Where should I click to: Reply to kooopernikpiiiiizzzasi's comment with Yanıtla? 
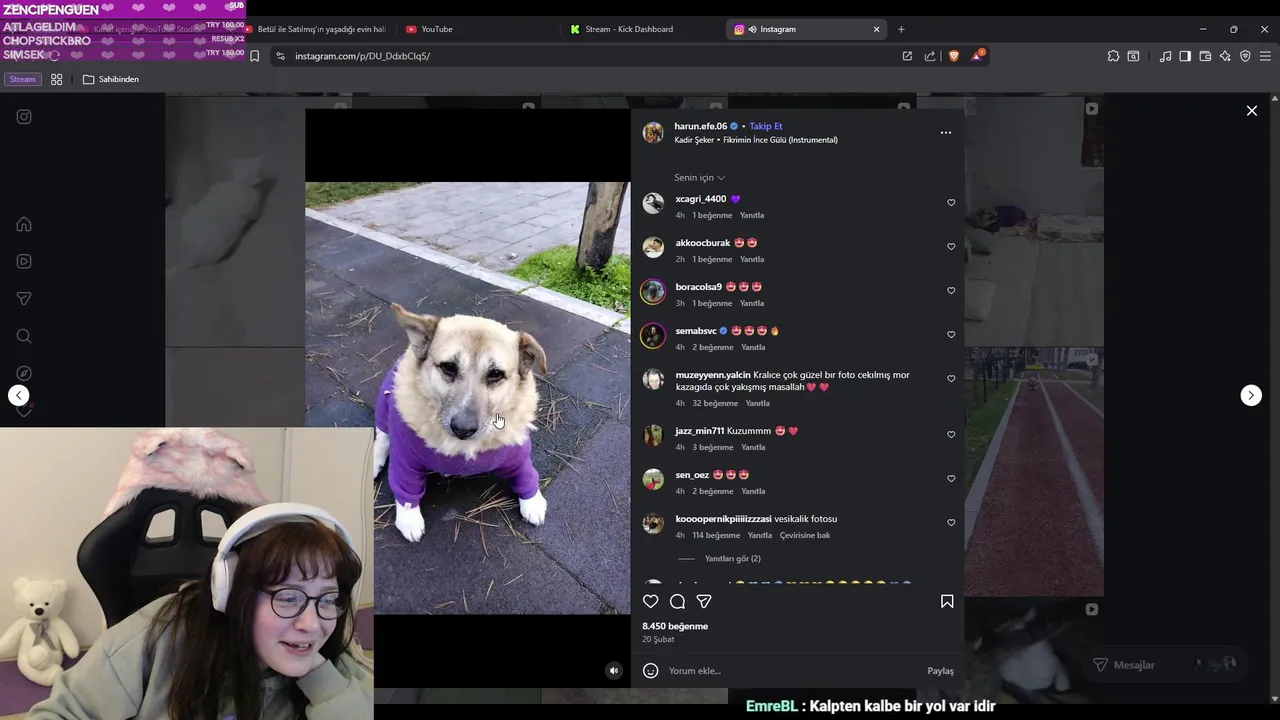[x=760, y=535]
